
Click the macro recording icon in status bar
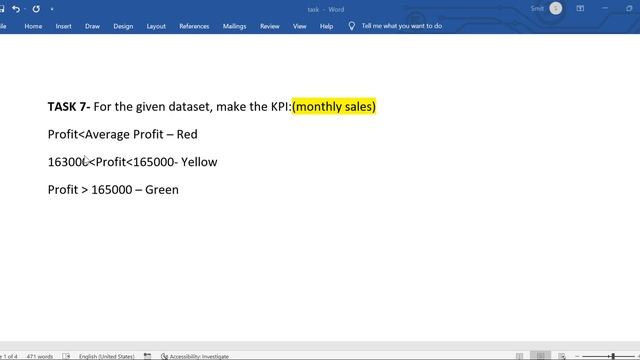tap(147, 356)
